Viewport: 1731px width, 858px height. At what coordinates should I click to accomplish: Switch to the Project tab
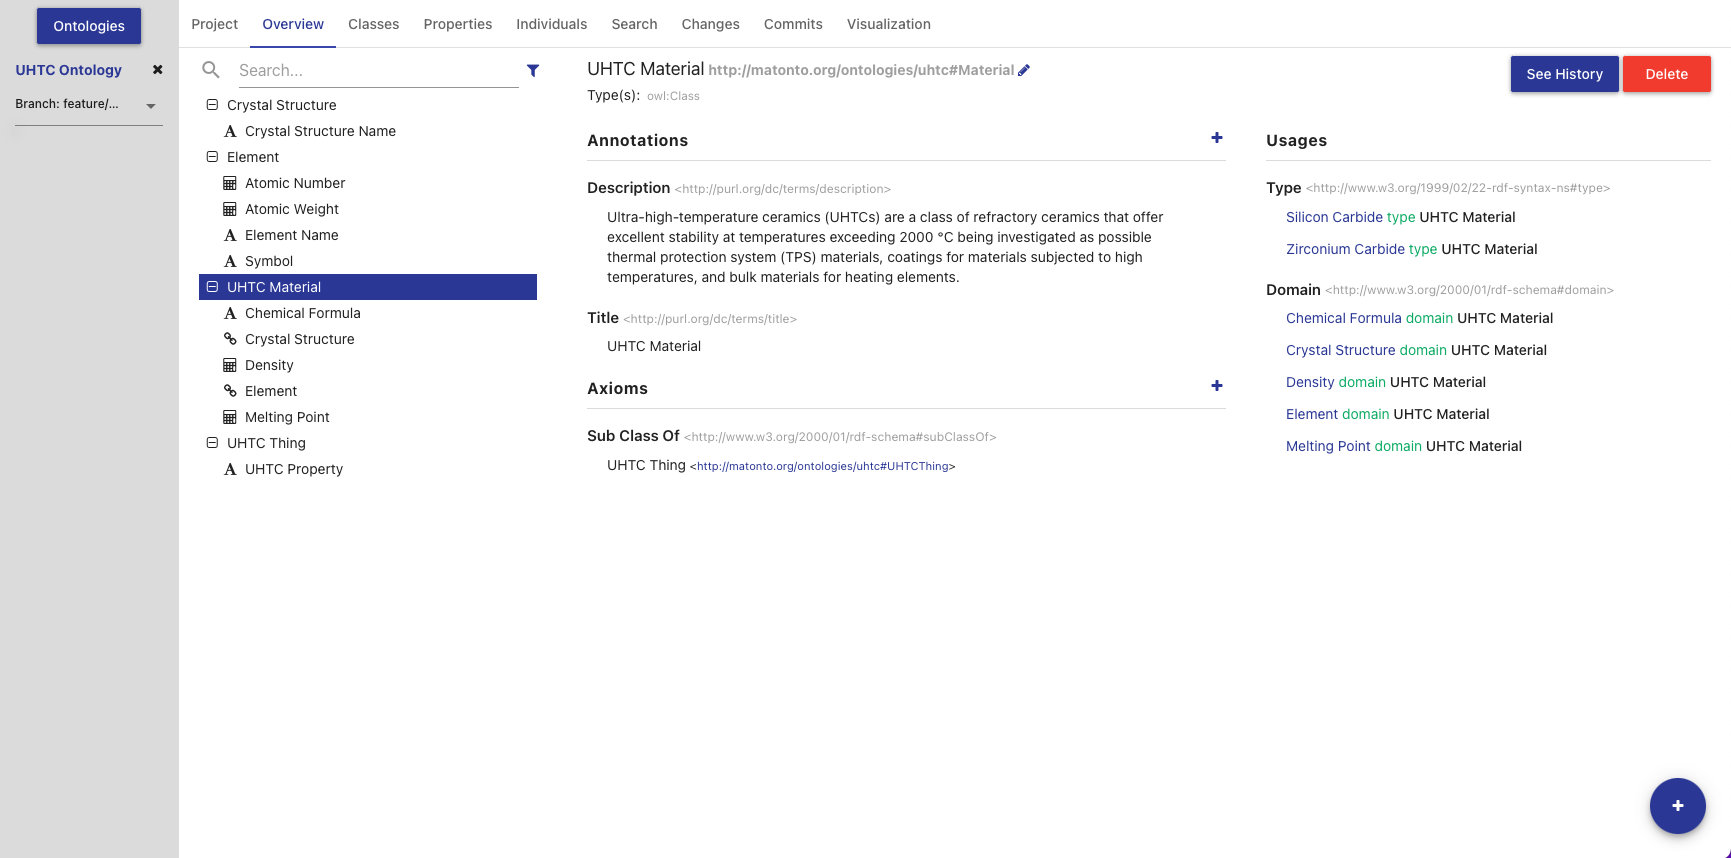point(215,24)
